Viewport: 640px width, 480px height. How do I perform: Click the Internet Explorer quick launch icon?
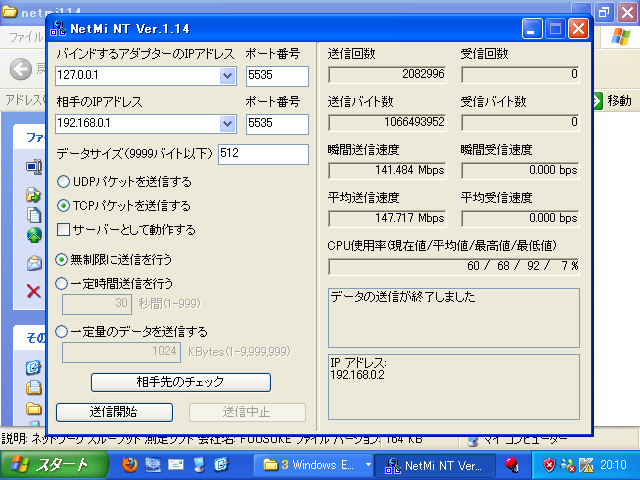(222, 465)
